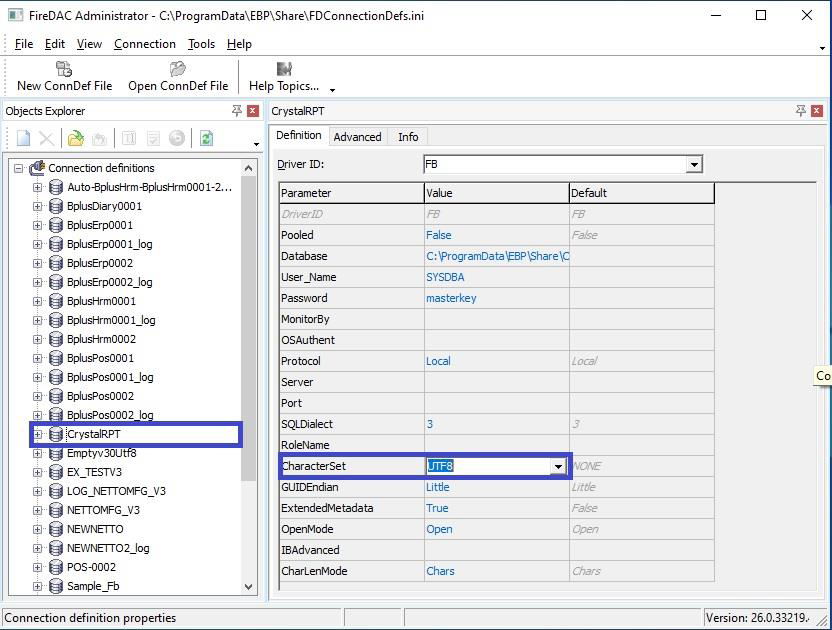Click the open folder icon in Objects Explorer
Image resolution: width=832 pixels, height=630 pixels.
pos(75,139)
